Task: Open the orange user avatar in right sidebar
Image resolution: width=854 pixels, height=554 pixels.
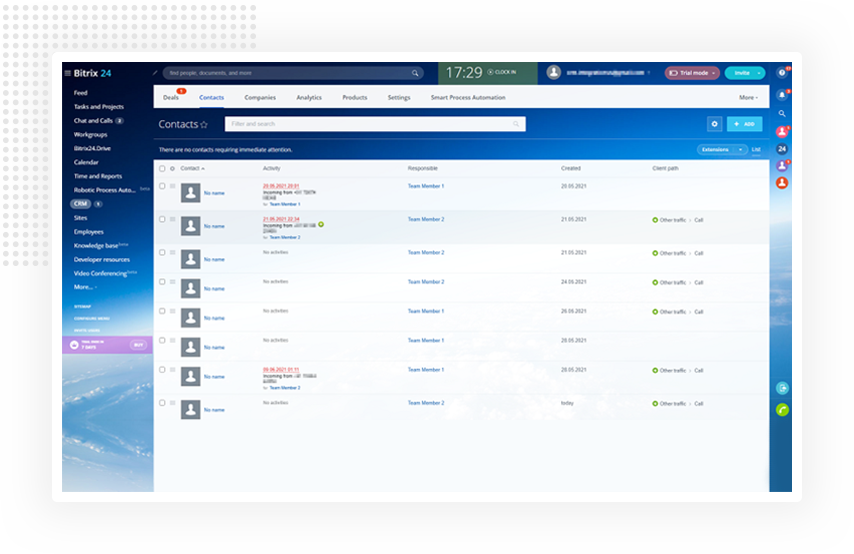Action: 782,182
